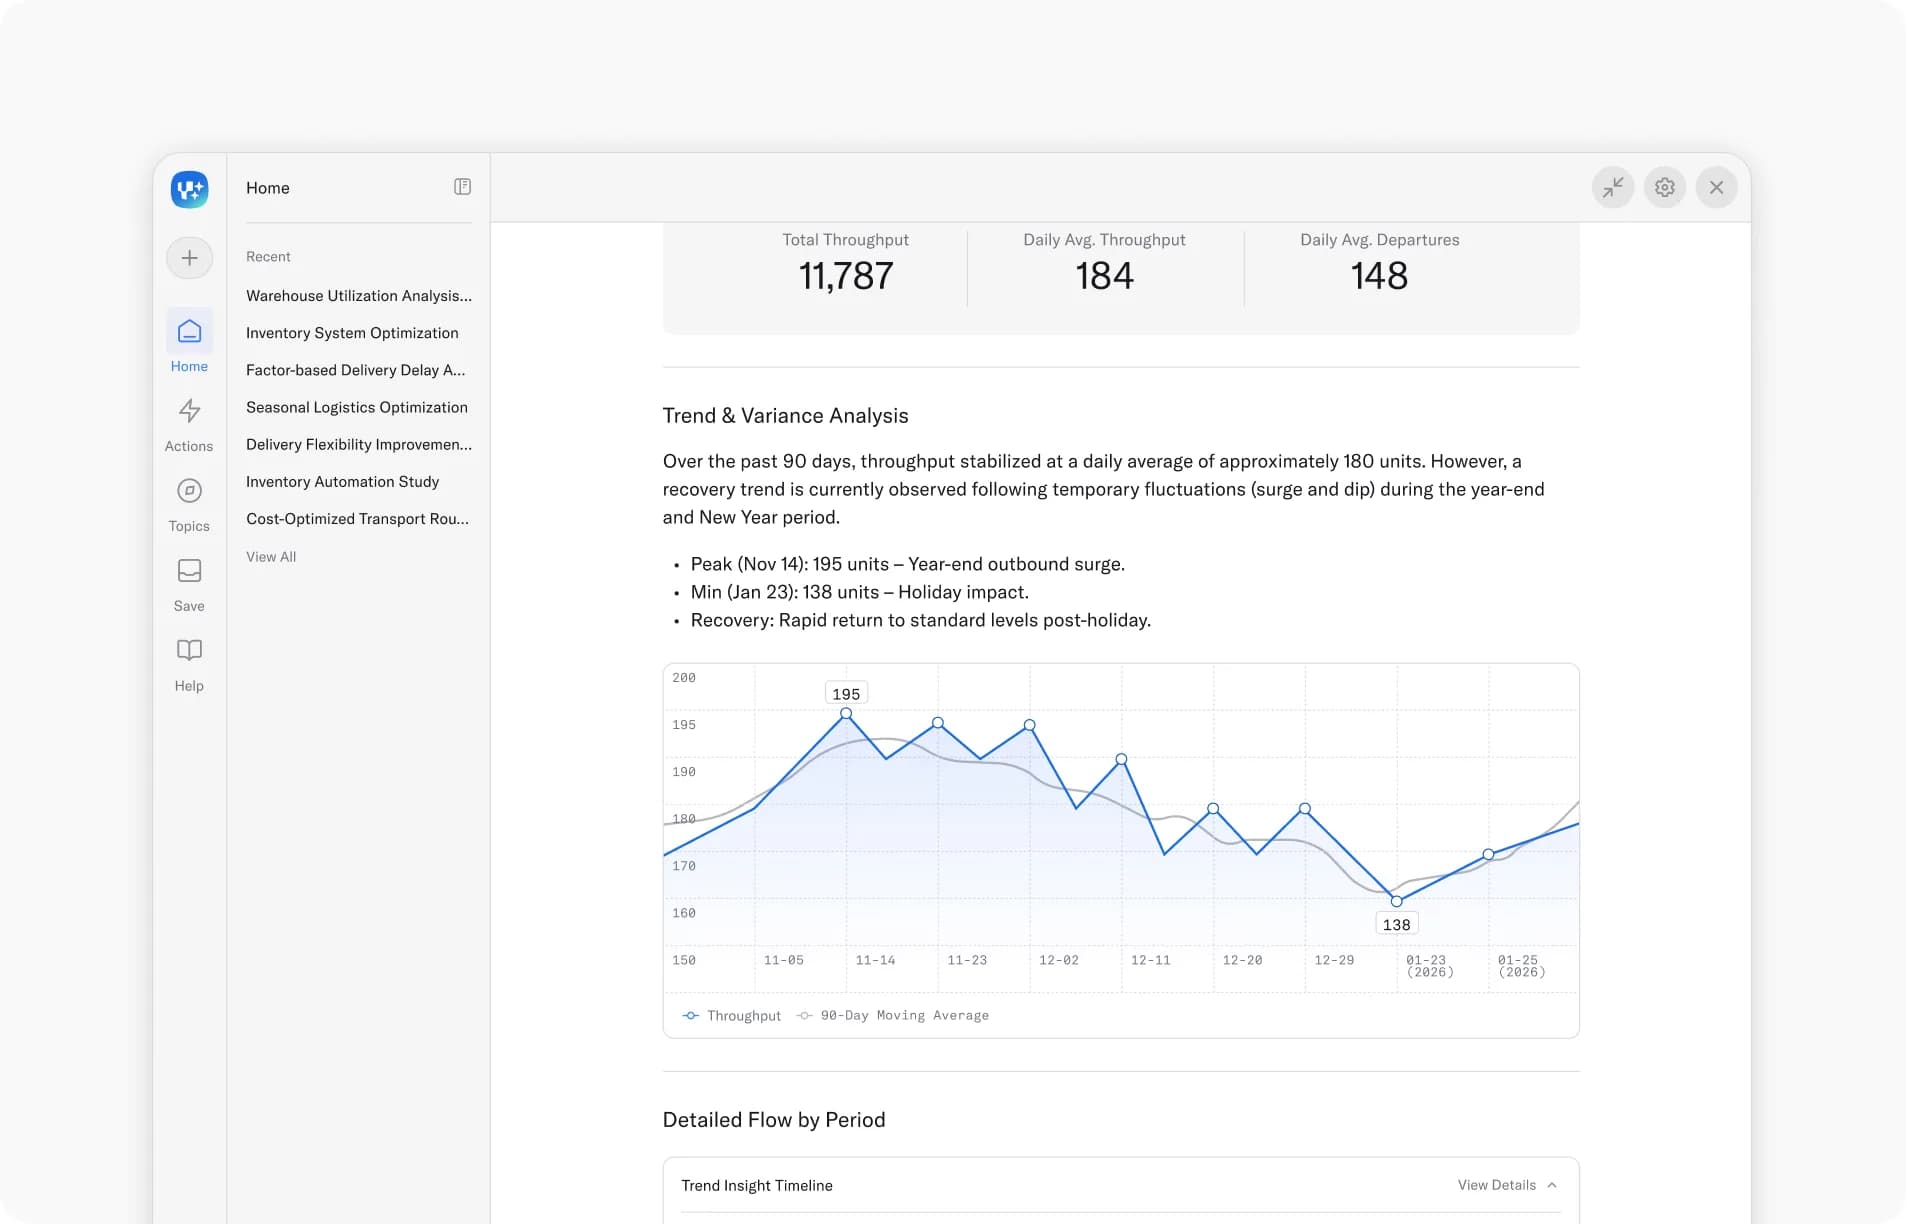
Task: Start a new item with plus button
Action: 189,258
